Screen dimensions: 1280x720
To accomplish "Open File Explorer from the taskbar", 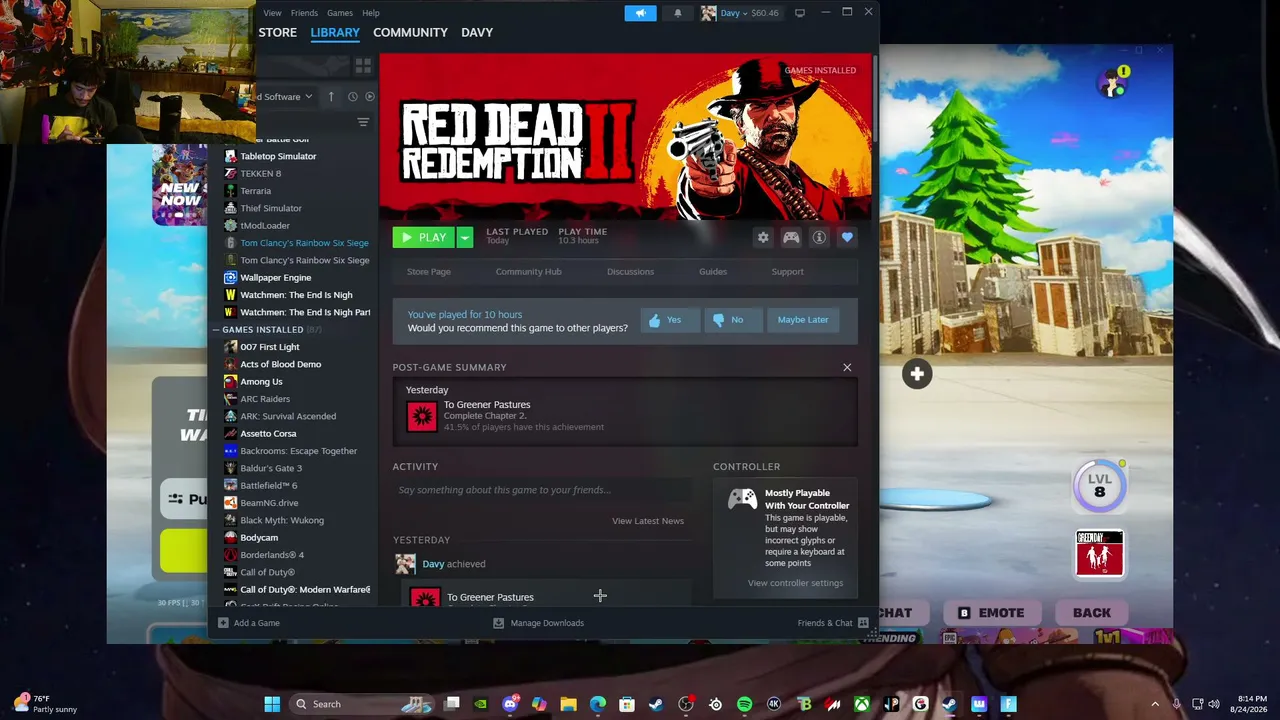I will click(568, 704).
